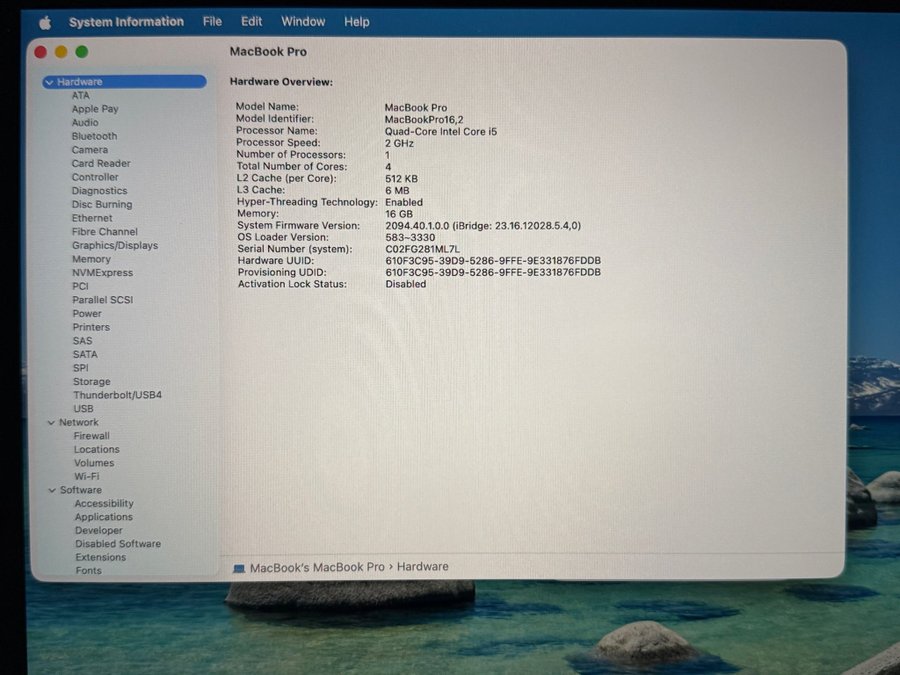Open the File menu
The image size is (900, 675).
tap(212, 22)
